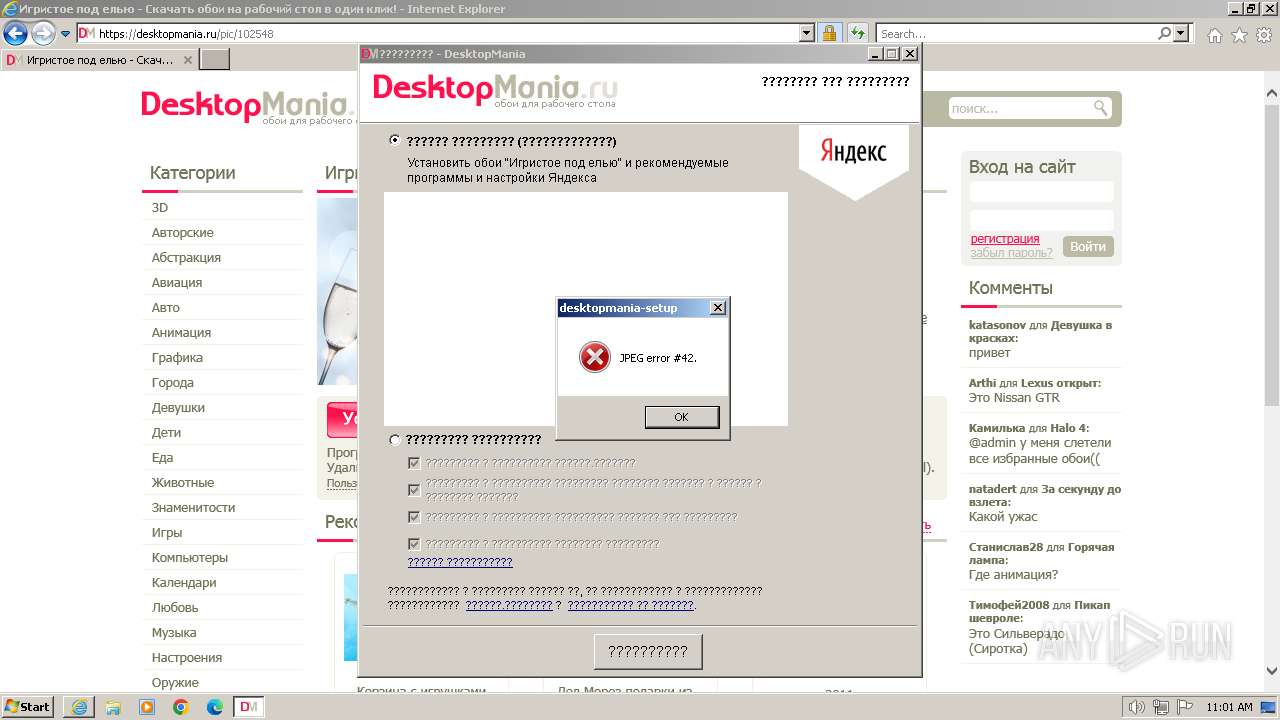The image size is (1280, 720).
Task: Click the DesktopMania.ru logo in installer
Action: tap(495, 89)
